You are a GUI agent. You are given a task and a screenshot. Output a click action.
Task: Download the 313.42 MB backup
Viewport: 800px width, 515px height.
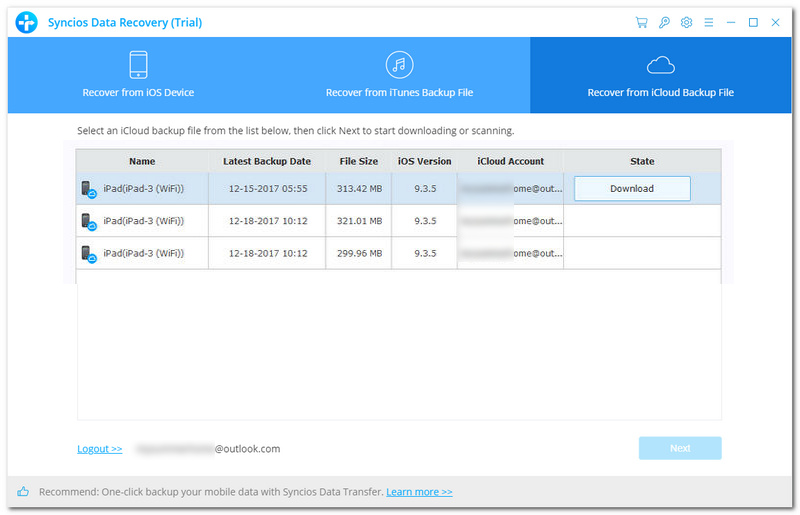[632, 189]
